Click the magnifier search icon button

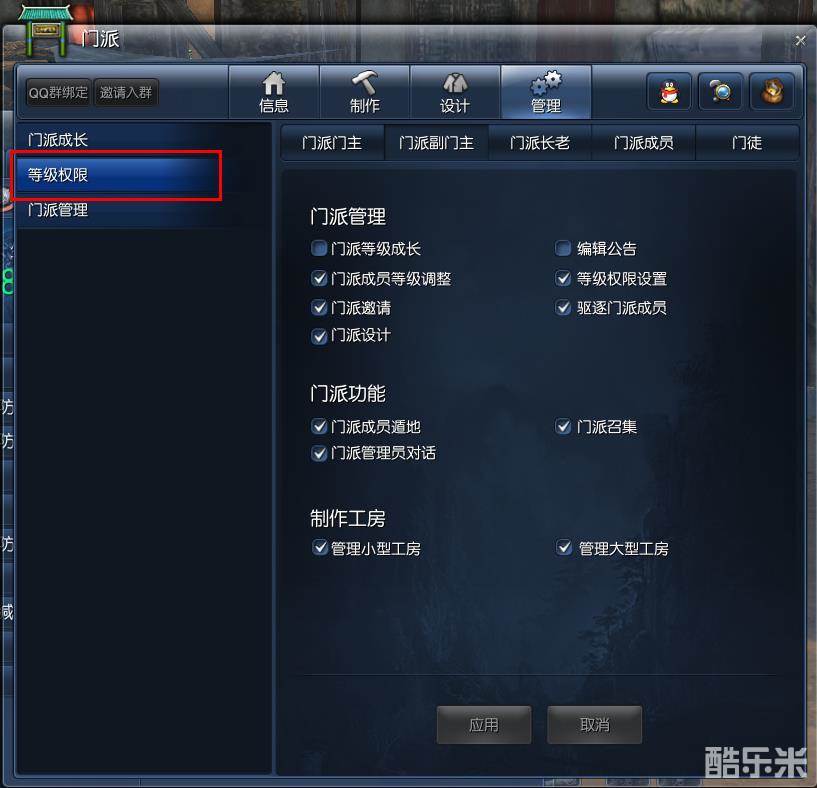click(x=720, y=92)
